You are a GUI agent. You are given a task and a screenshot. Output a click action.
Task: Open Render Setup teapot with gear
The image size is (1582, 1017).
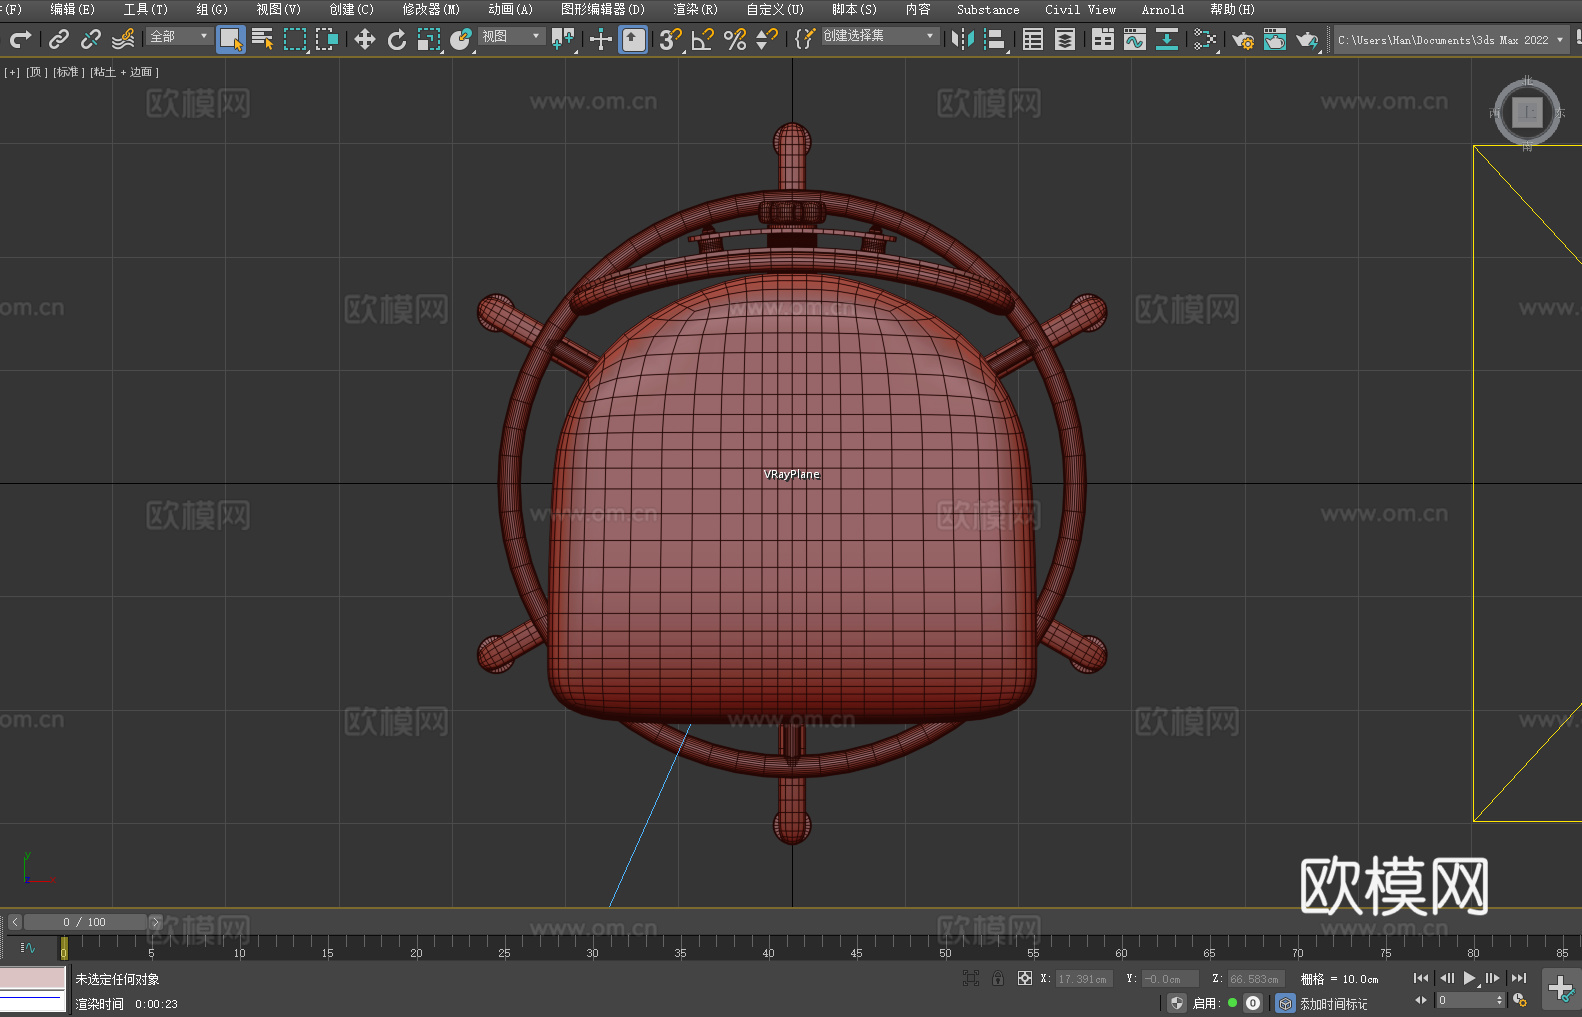tap(1243, 39)
